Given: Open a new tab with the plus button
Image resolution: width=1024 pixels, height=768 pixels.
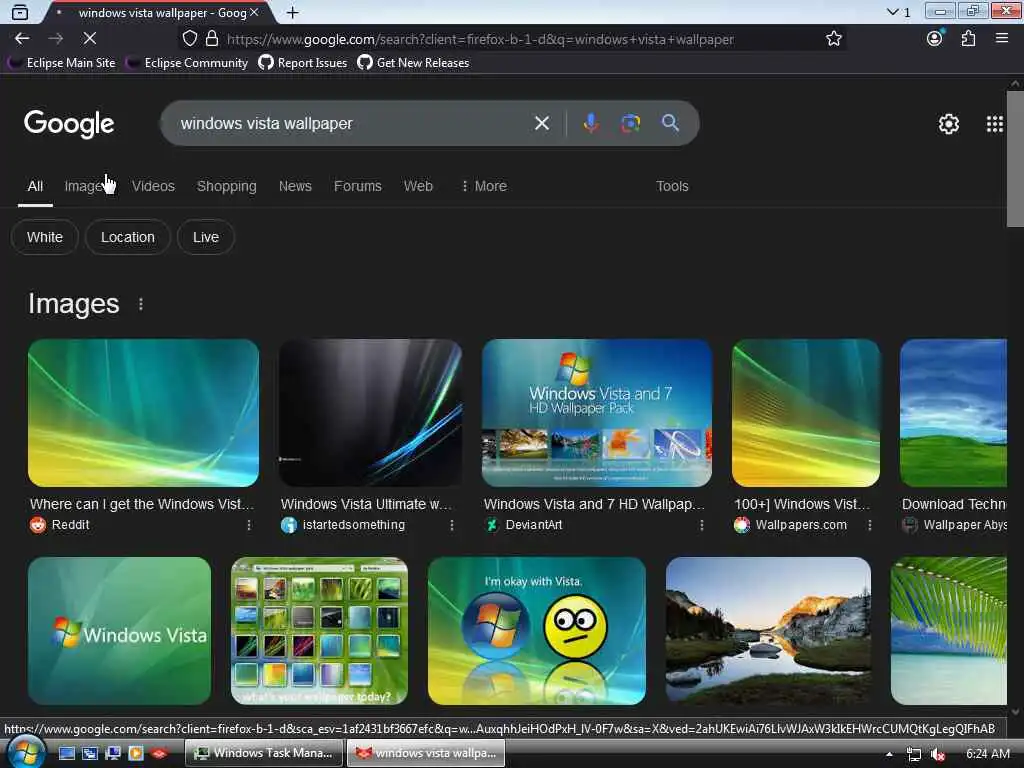Looking at the screenshot, I should coord(293,12).
